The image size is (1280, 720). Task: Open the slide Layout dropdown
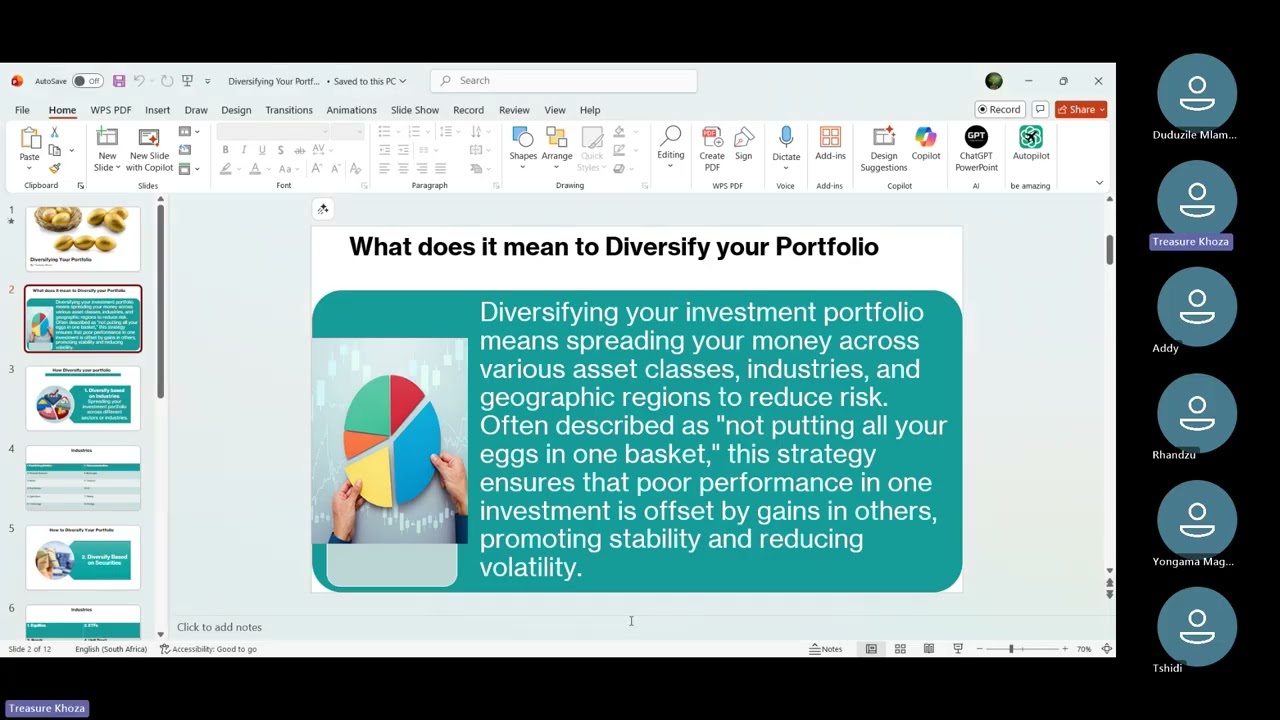[x=189, y=132]
